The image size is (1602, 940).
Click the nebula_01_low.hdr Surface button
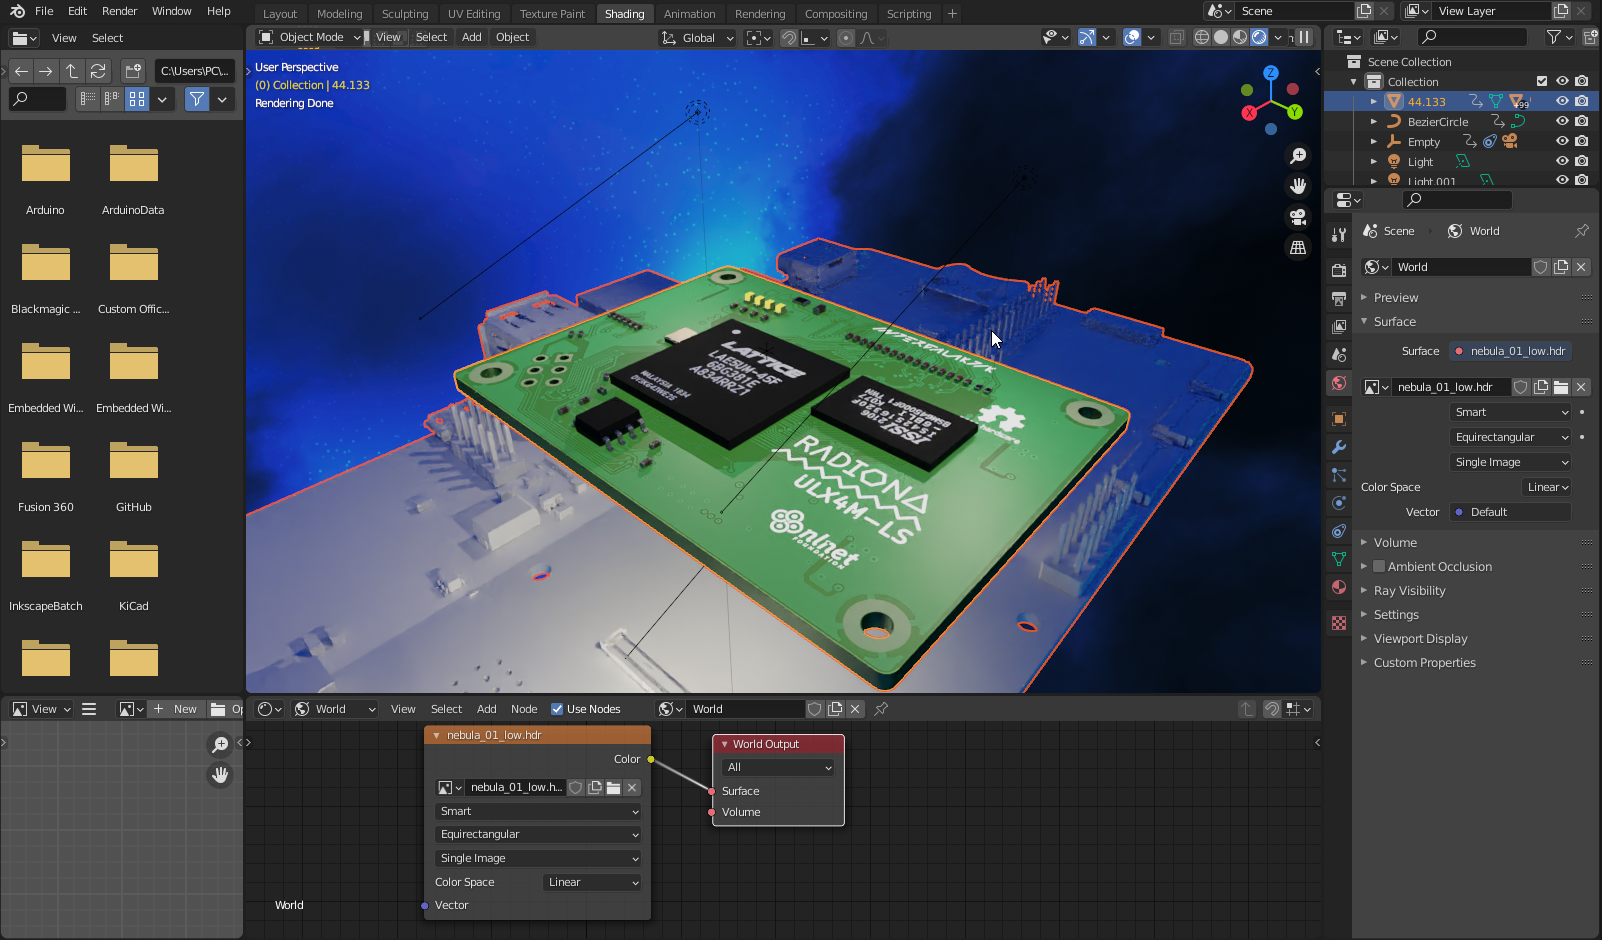(x=1510, y=351)
